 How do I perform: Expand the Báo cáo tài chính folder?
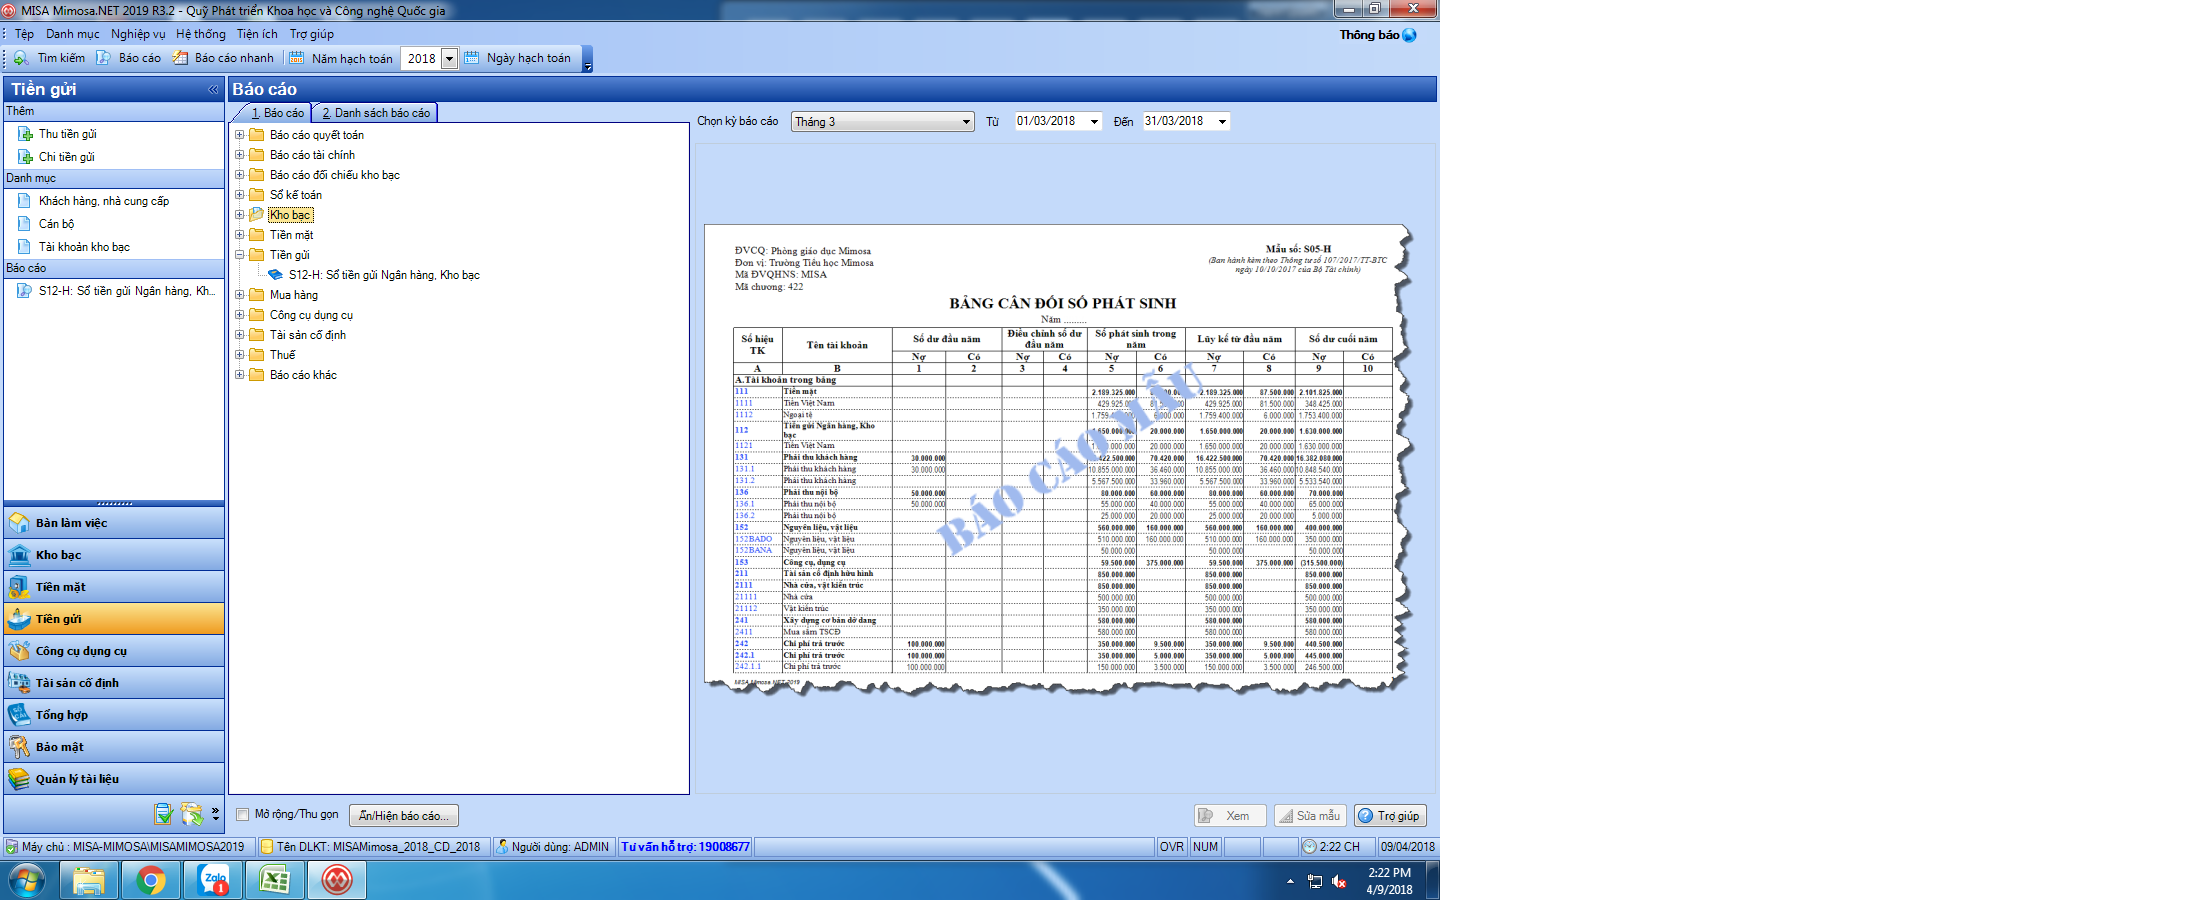pos(239,155)
